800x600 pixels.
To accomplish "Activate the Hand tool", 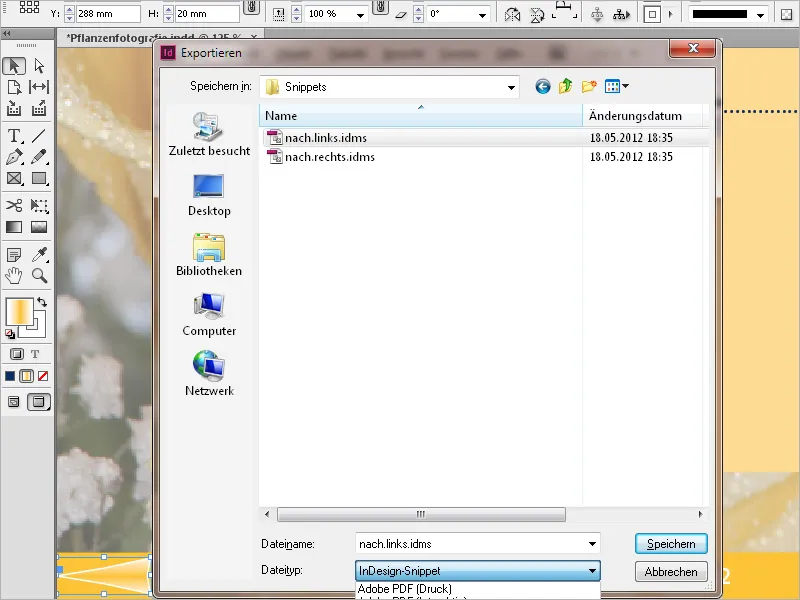I will (14, 276).
